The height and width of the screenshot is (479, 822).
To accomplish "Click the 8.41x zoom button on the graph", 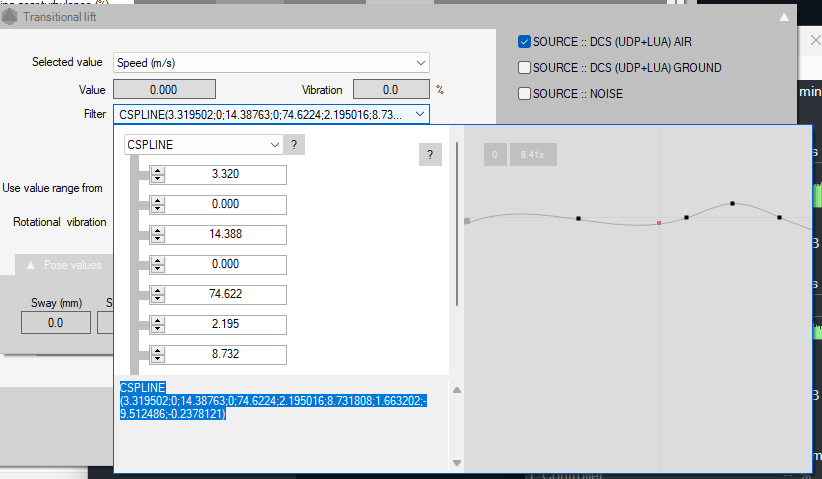I will [x=532, y=155].
